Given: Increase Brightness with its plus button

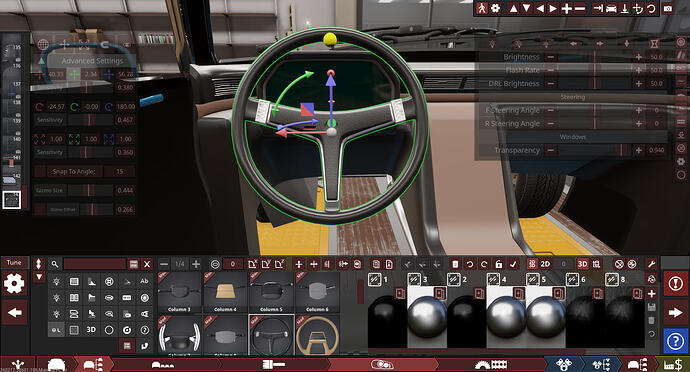Looking at the screenshot, I should 639,57.
